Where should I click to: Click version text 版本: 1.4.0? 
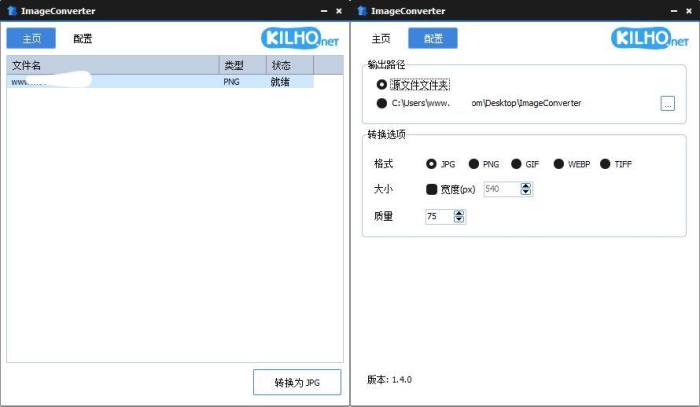tap(389, 380)
